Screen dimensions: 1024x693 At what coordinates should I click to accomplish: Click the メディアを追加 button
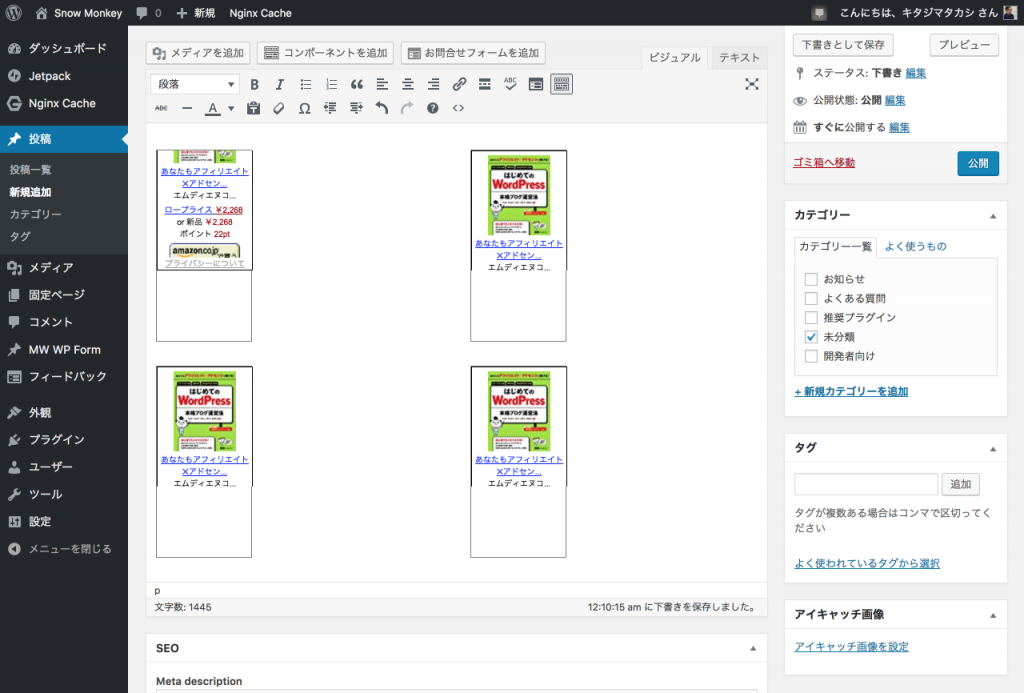(198, 53)
